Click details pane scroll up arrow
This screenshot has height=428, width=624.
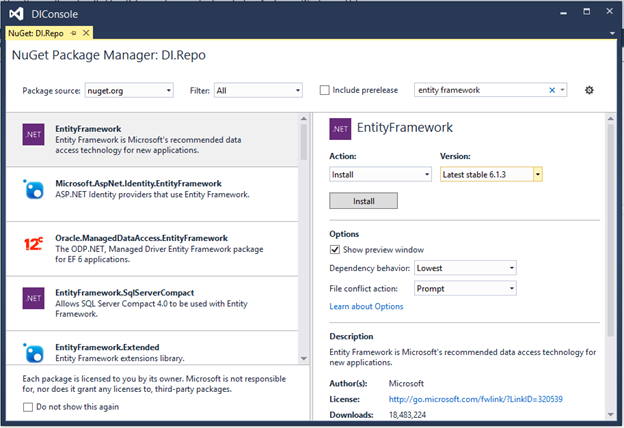click(610, 119)
